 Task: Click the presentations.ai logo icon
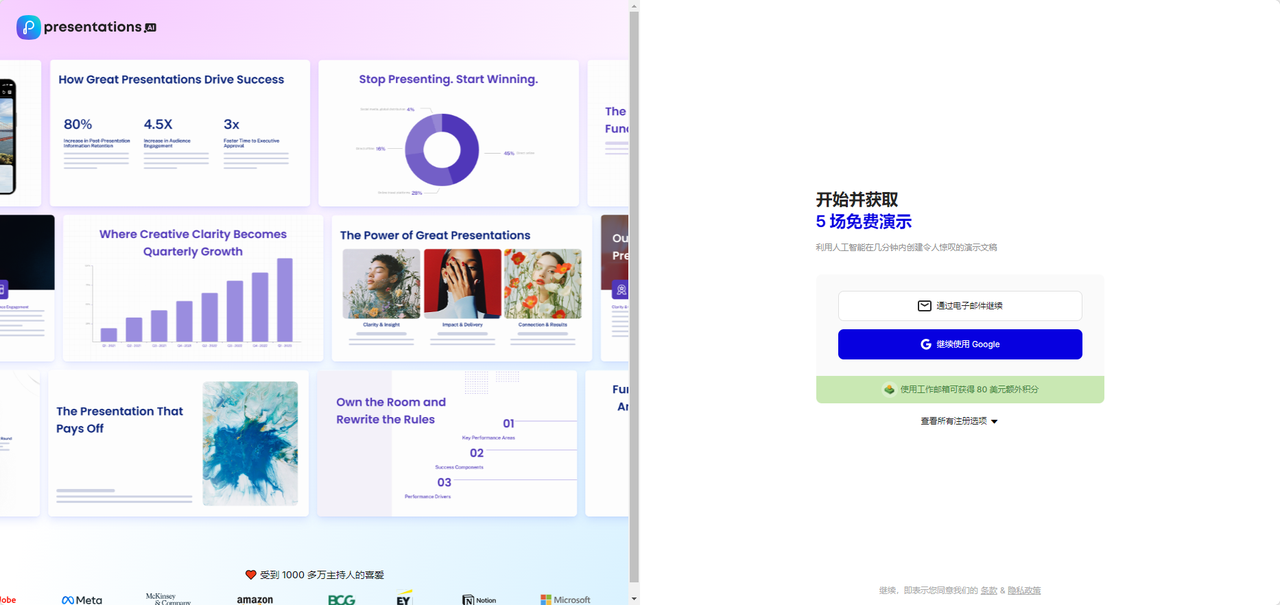[29, 27]
